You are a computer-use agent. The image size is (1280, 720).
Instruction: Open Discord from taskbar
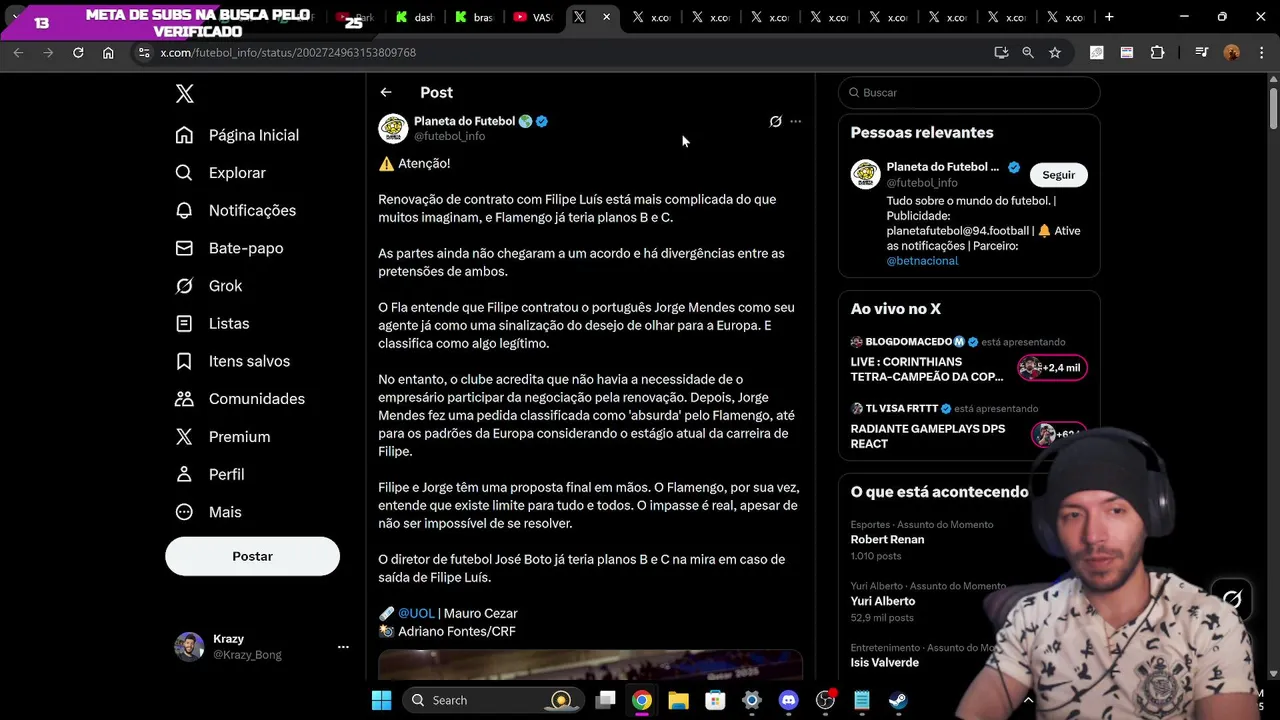click(x=788, y=700)
